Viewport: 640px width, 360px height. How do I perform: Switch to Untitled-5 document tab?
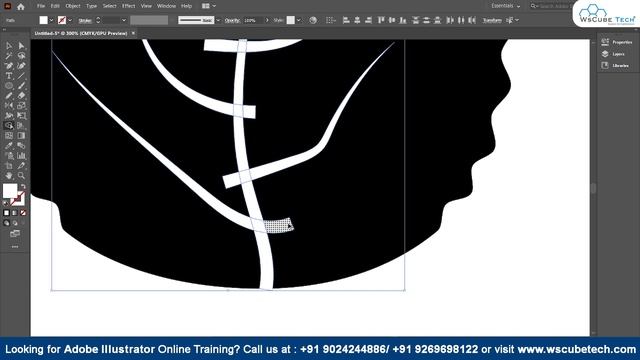[81, 33]
